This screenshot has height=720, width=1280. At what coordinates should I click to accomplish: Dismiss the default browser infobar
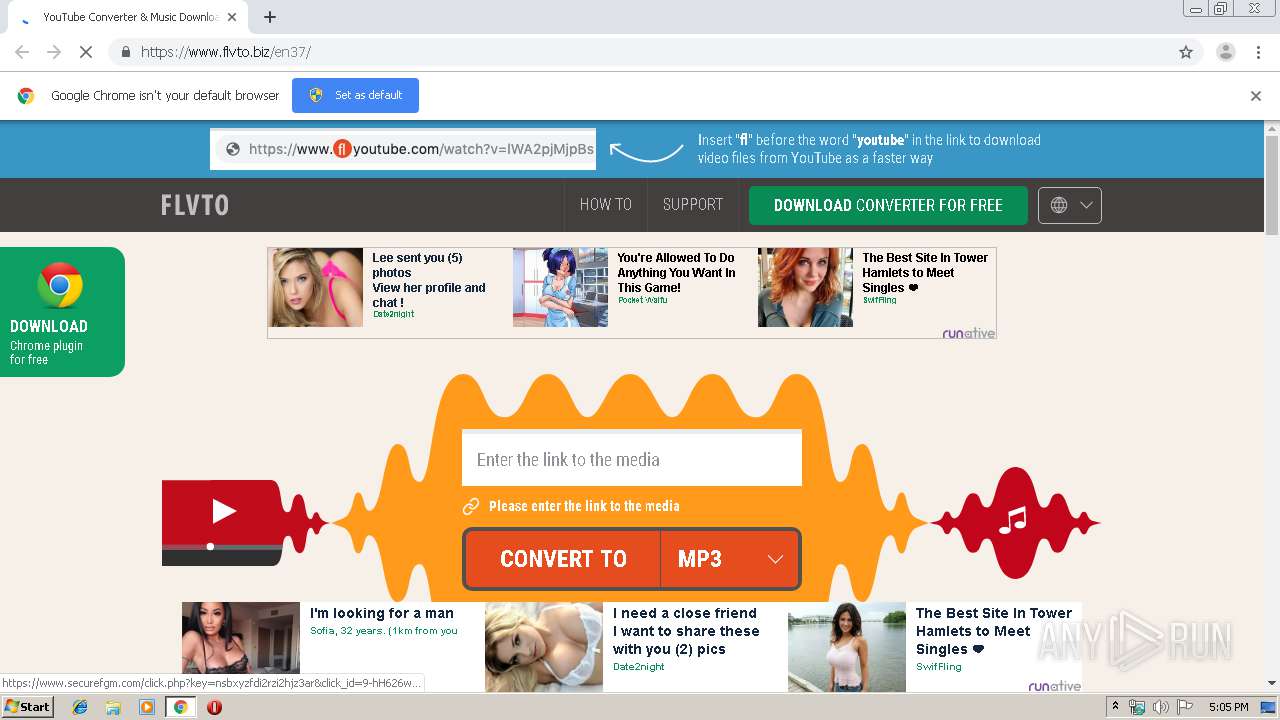(x=1256, y=96)
